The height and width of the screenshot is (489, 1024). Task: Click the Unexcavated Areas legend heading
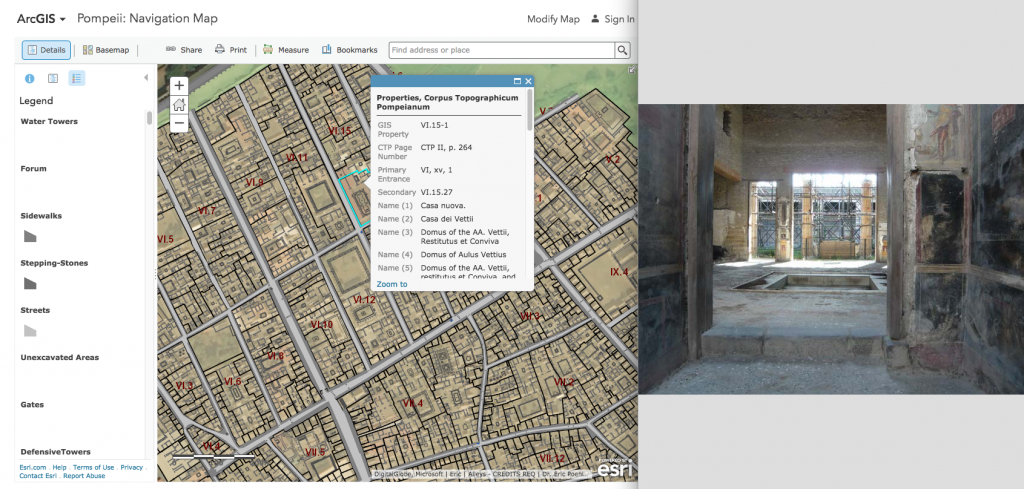59,358
